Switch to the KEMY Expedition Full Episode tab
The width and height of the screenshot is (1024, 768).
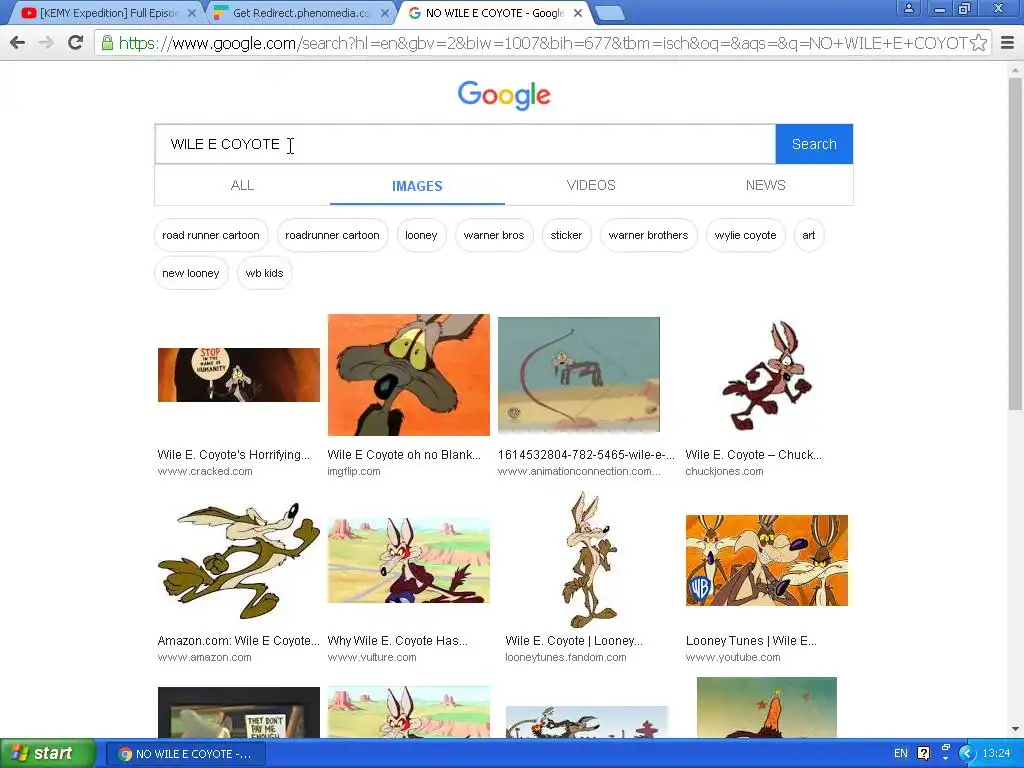108,13
